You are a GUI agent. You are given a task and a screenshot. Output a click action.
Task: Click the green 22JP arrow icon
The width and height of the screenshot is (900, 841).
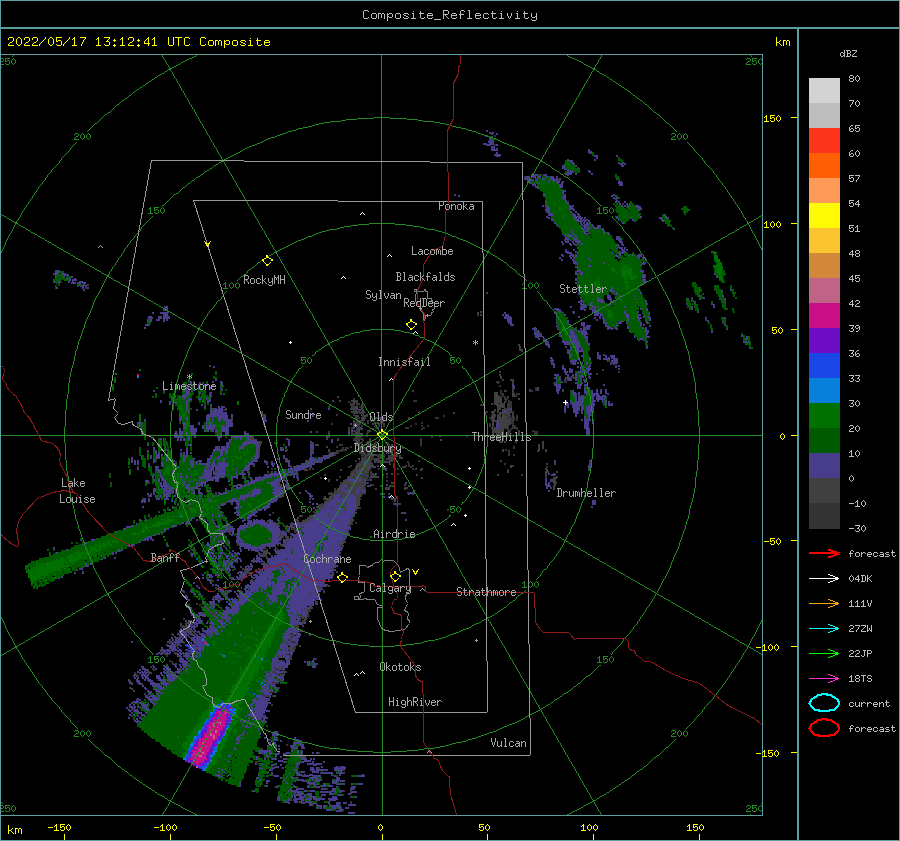[824, 653]
